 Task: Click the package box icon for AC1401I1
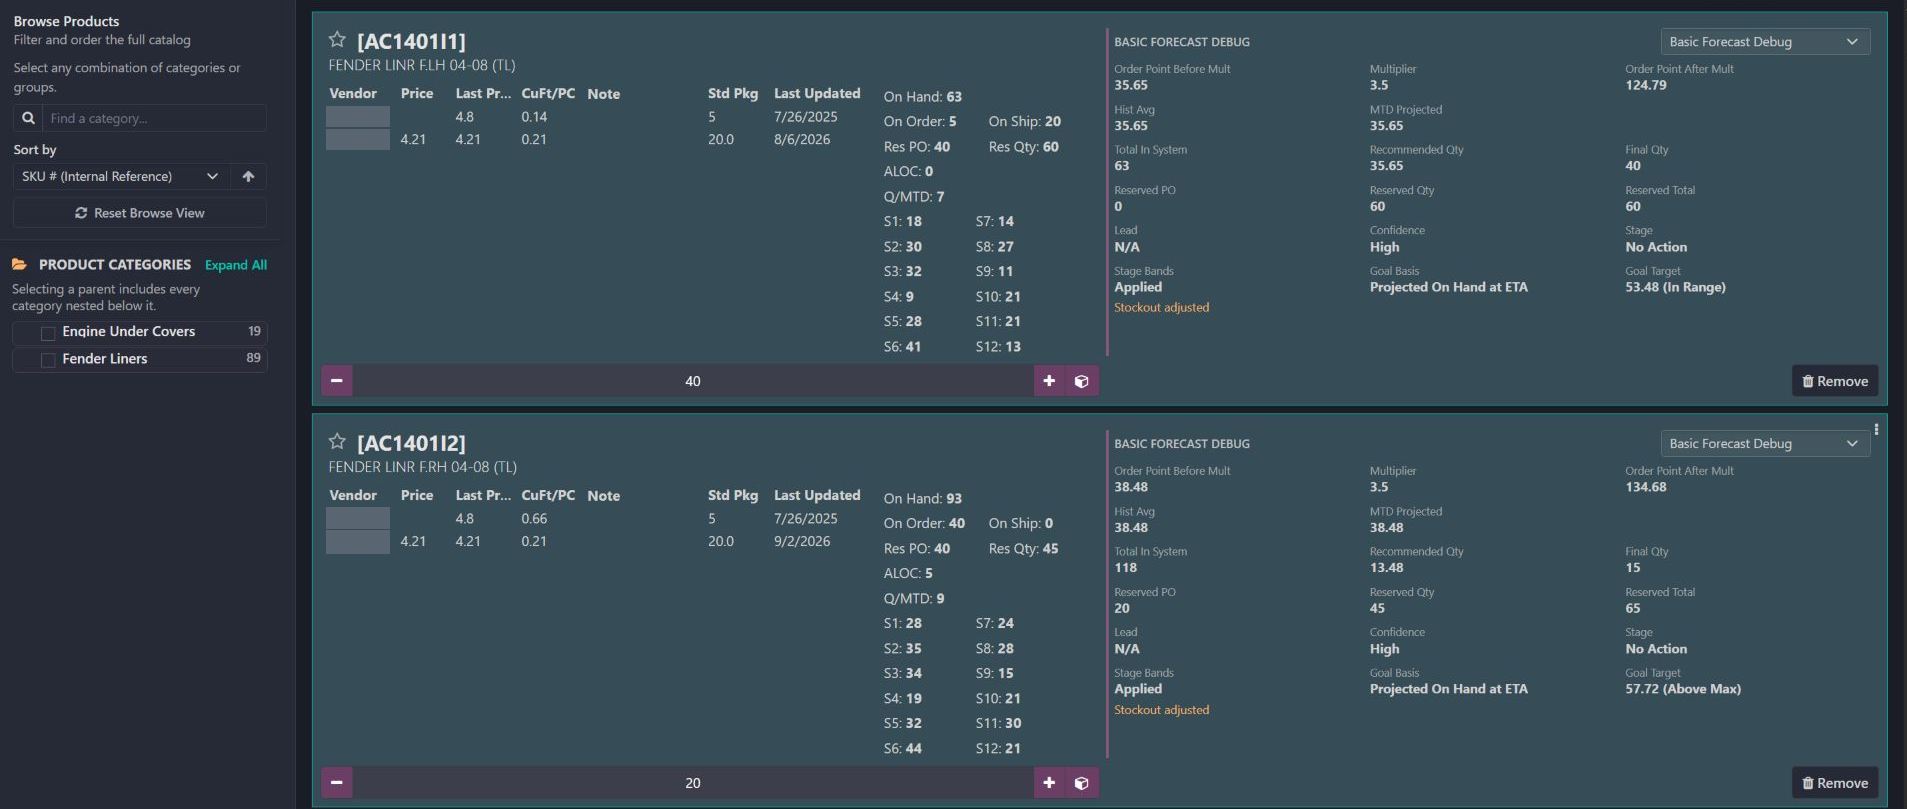point(1082,381)
